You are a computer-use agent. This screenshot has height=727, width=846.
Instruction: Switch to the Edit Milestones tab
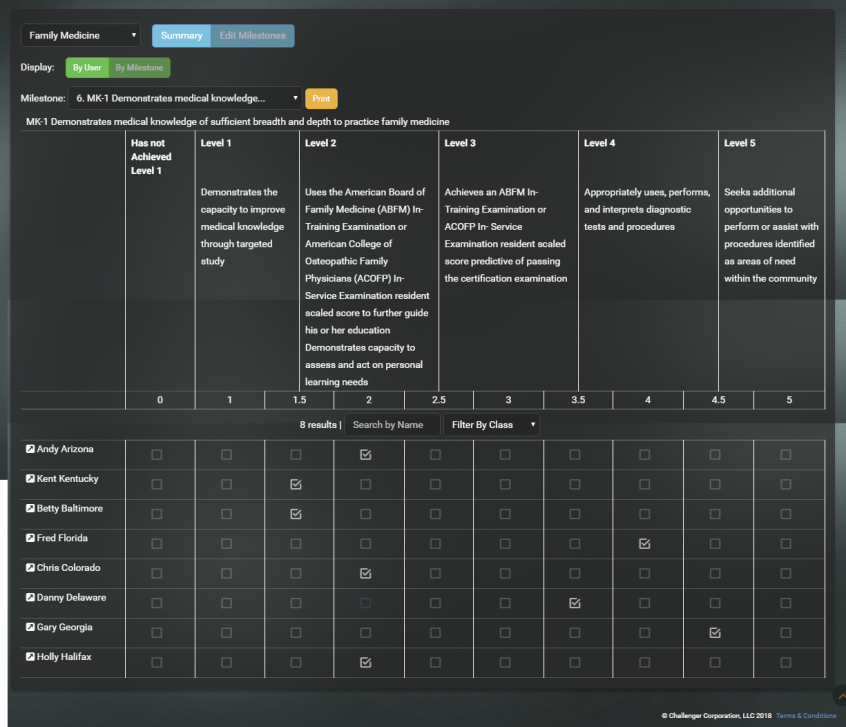coord(253,36)
